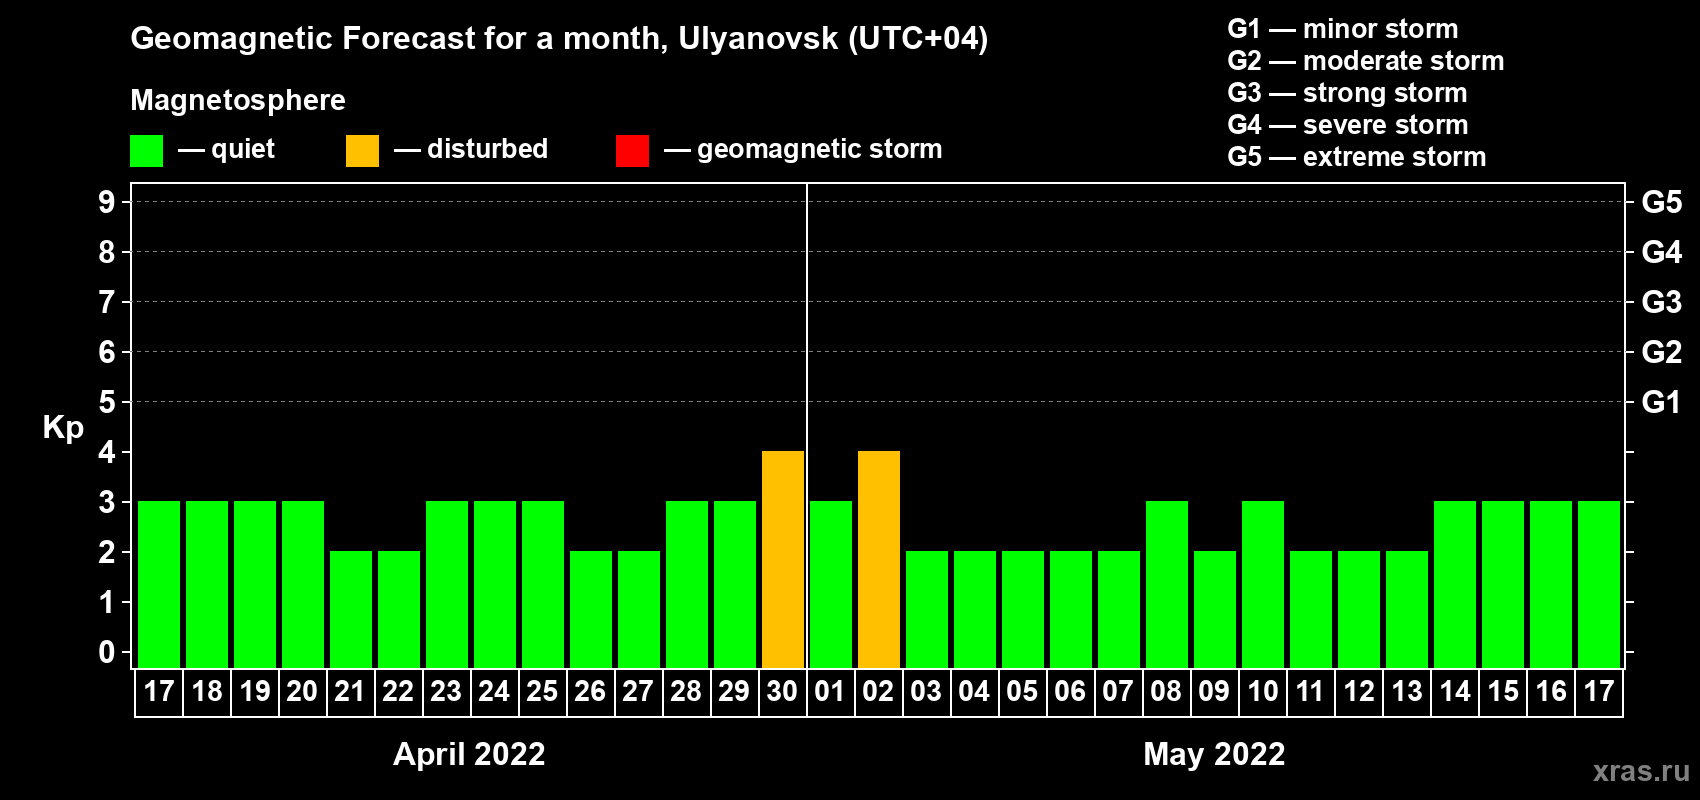The height and width of the screenshot is (800, 1700).
Task: Click the red geomagnetic storm legend swatch
Action: (x=632, y=151)
